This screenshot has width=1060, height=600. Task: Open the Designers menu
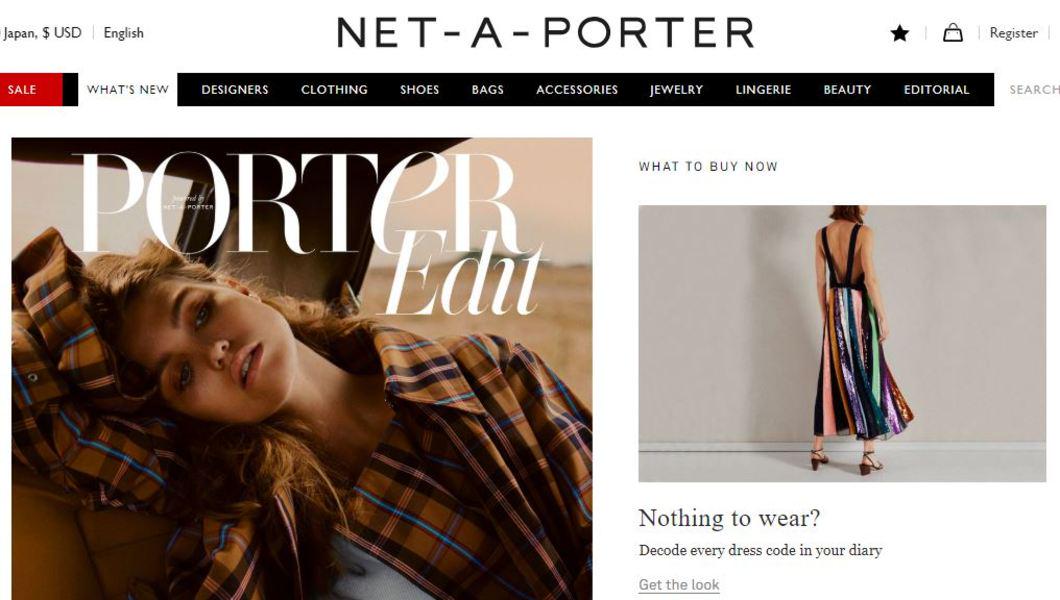pos(235,90)
